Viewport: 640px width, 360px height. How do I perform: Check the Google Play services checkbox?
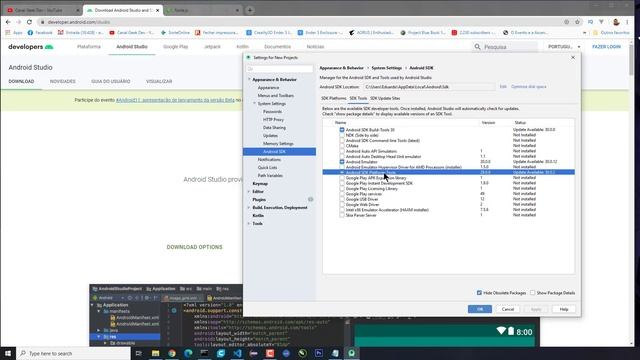342,194
